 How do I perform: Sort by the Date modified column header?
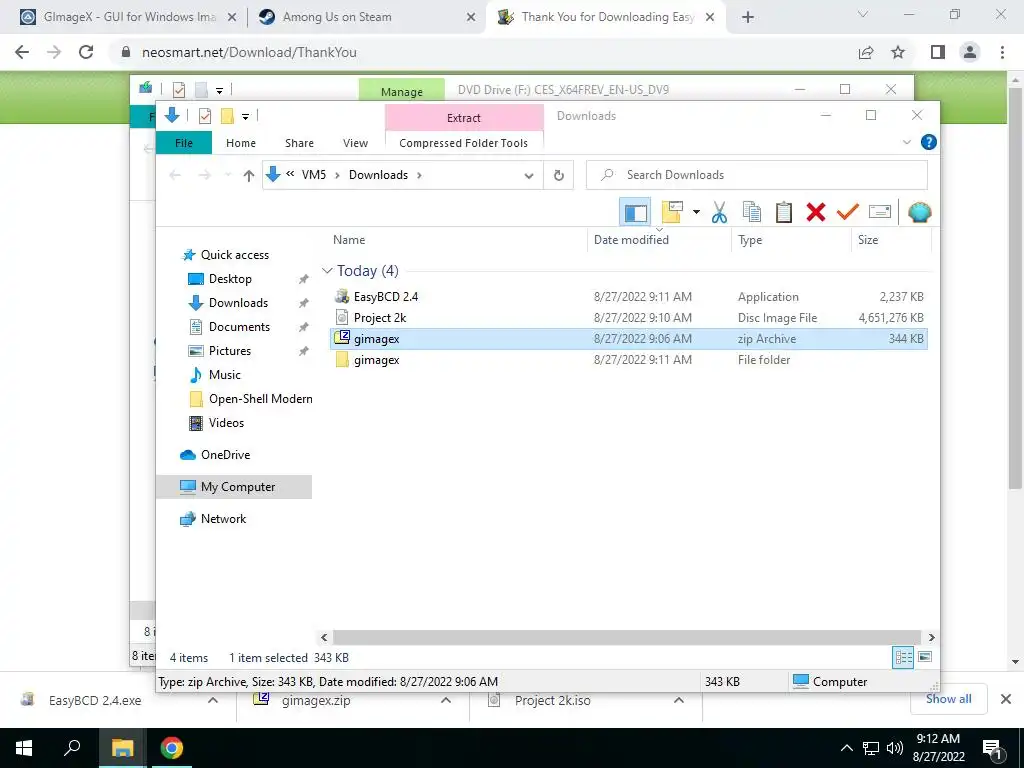tap(660, 240)
